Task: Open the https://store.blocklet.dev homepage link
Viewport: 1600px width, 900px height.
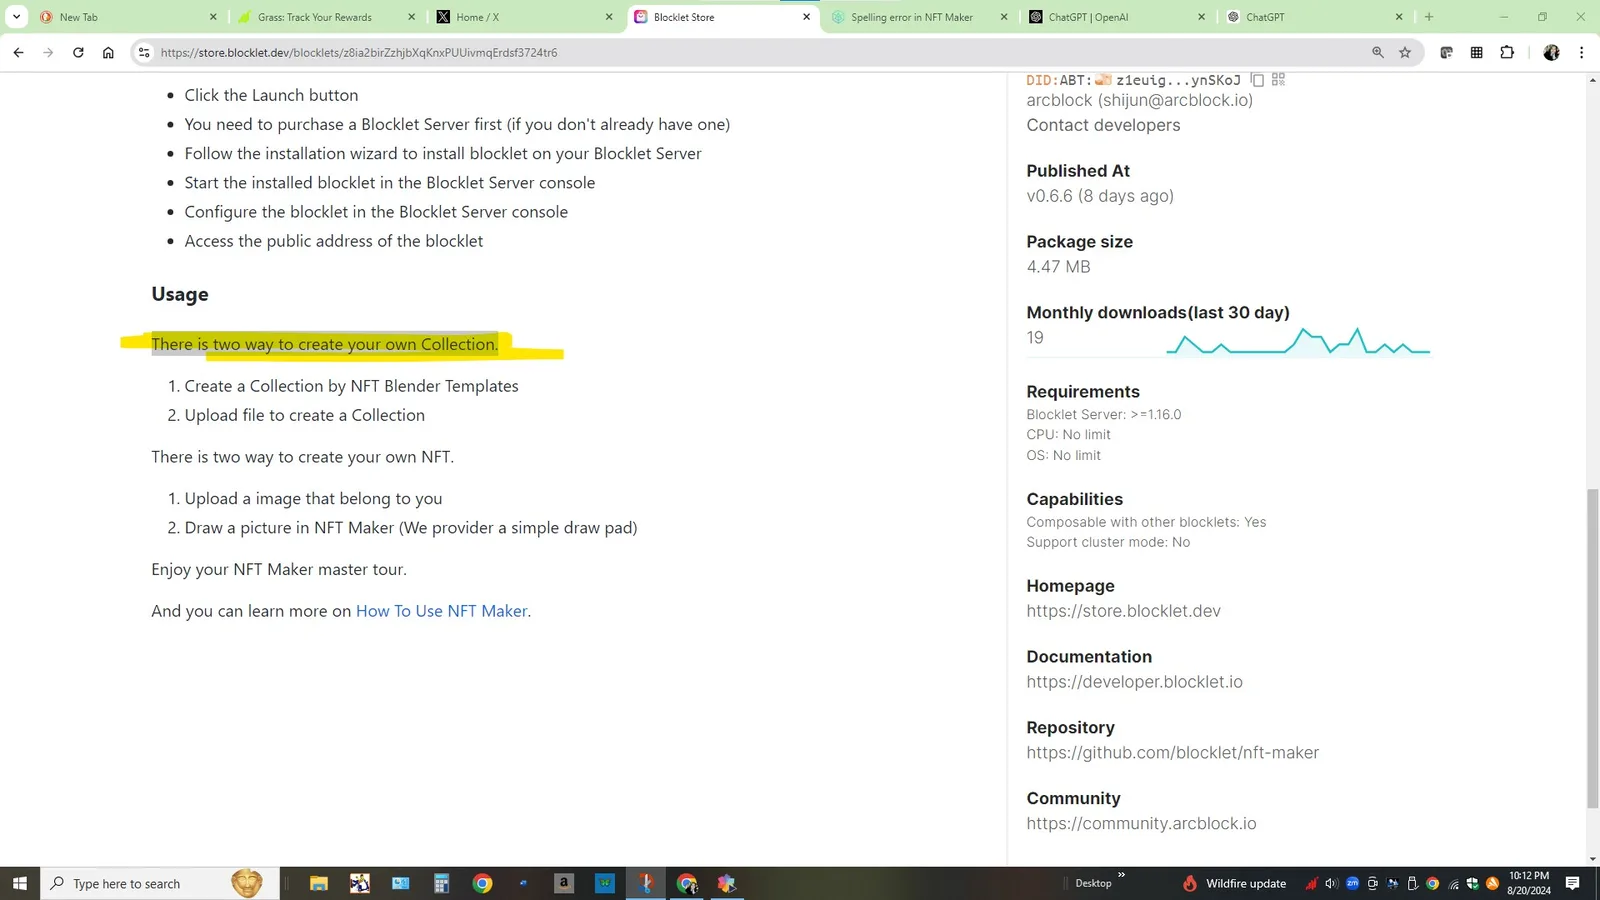Action: coord(1123,611)
